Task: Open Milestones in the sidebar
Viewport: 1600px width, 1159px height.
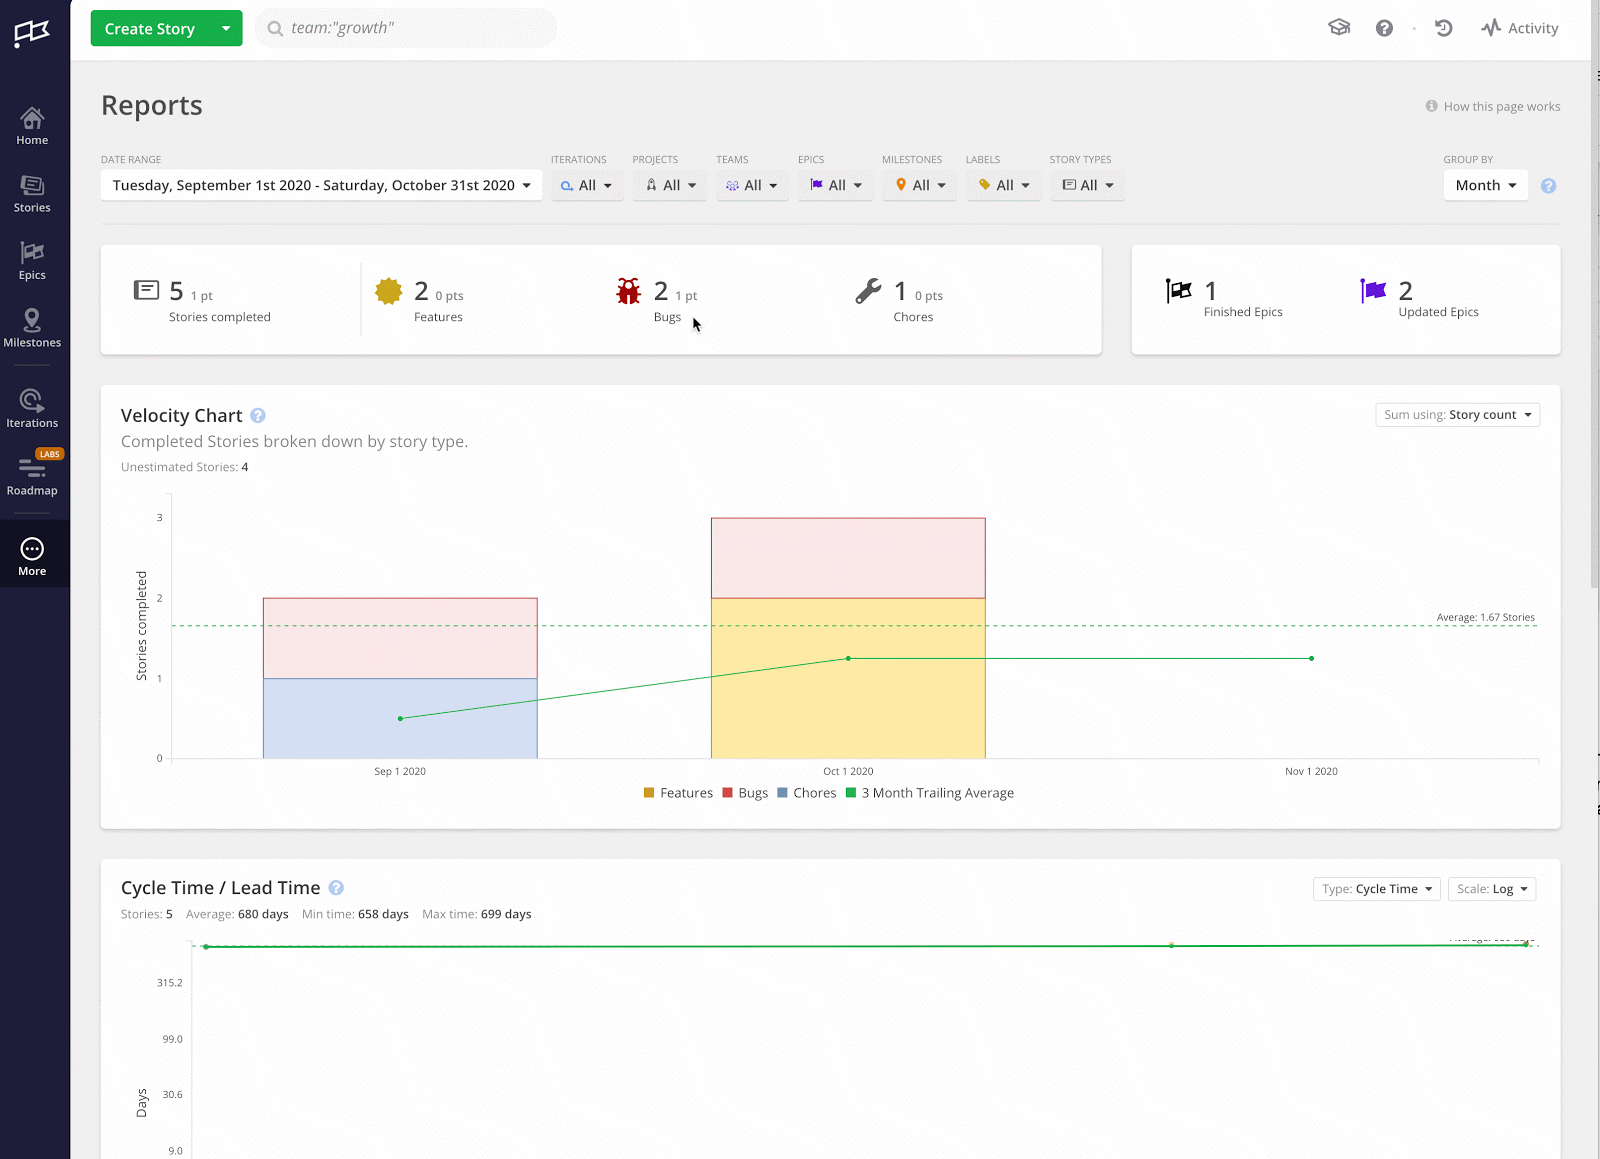Action: (x=32, y=328)
